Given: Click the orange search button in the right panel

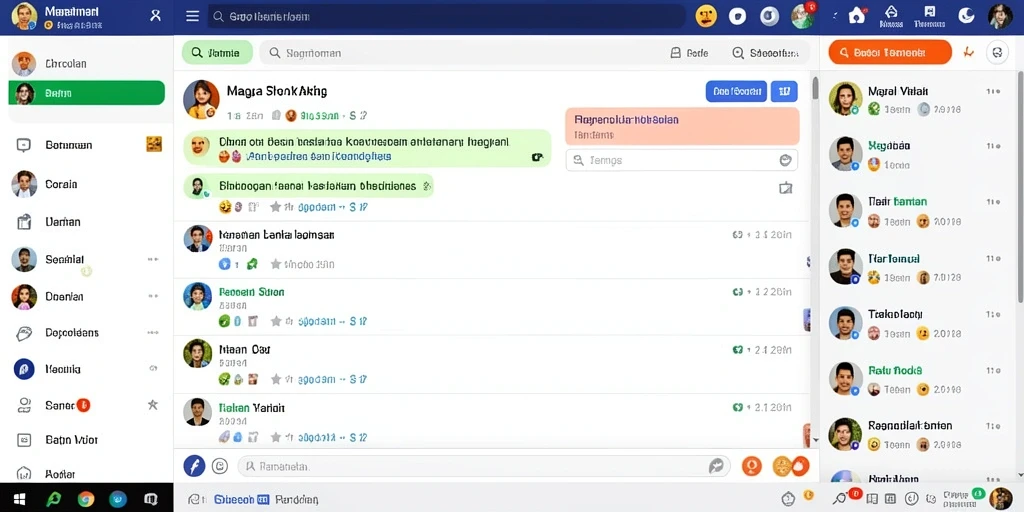Looking at the screenshot, I should point(889,52).
